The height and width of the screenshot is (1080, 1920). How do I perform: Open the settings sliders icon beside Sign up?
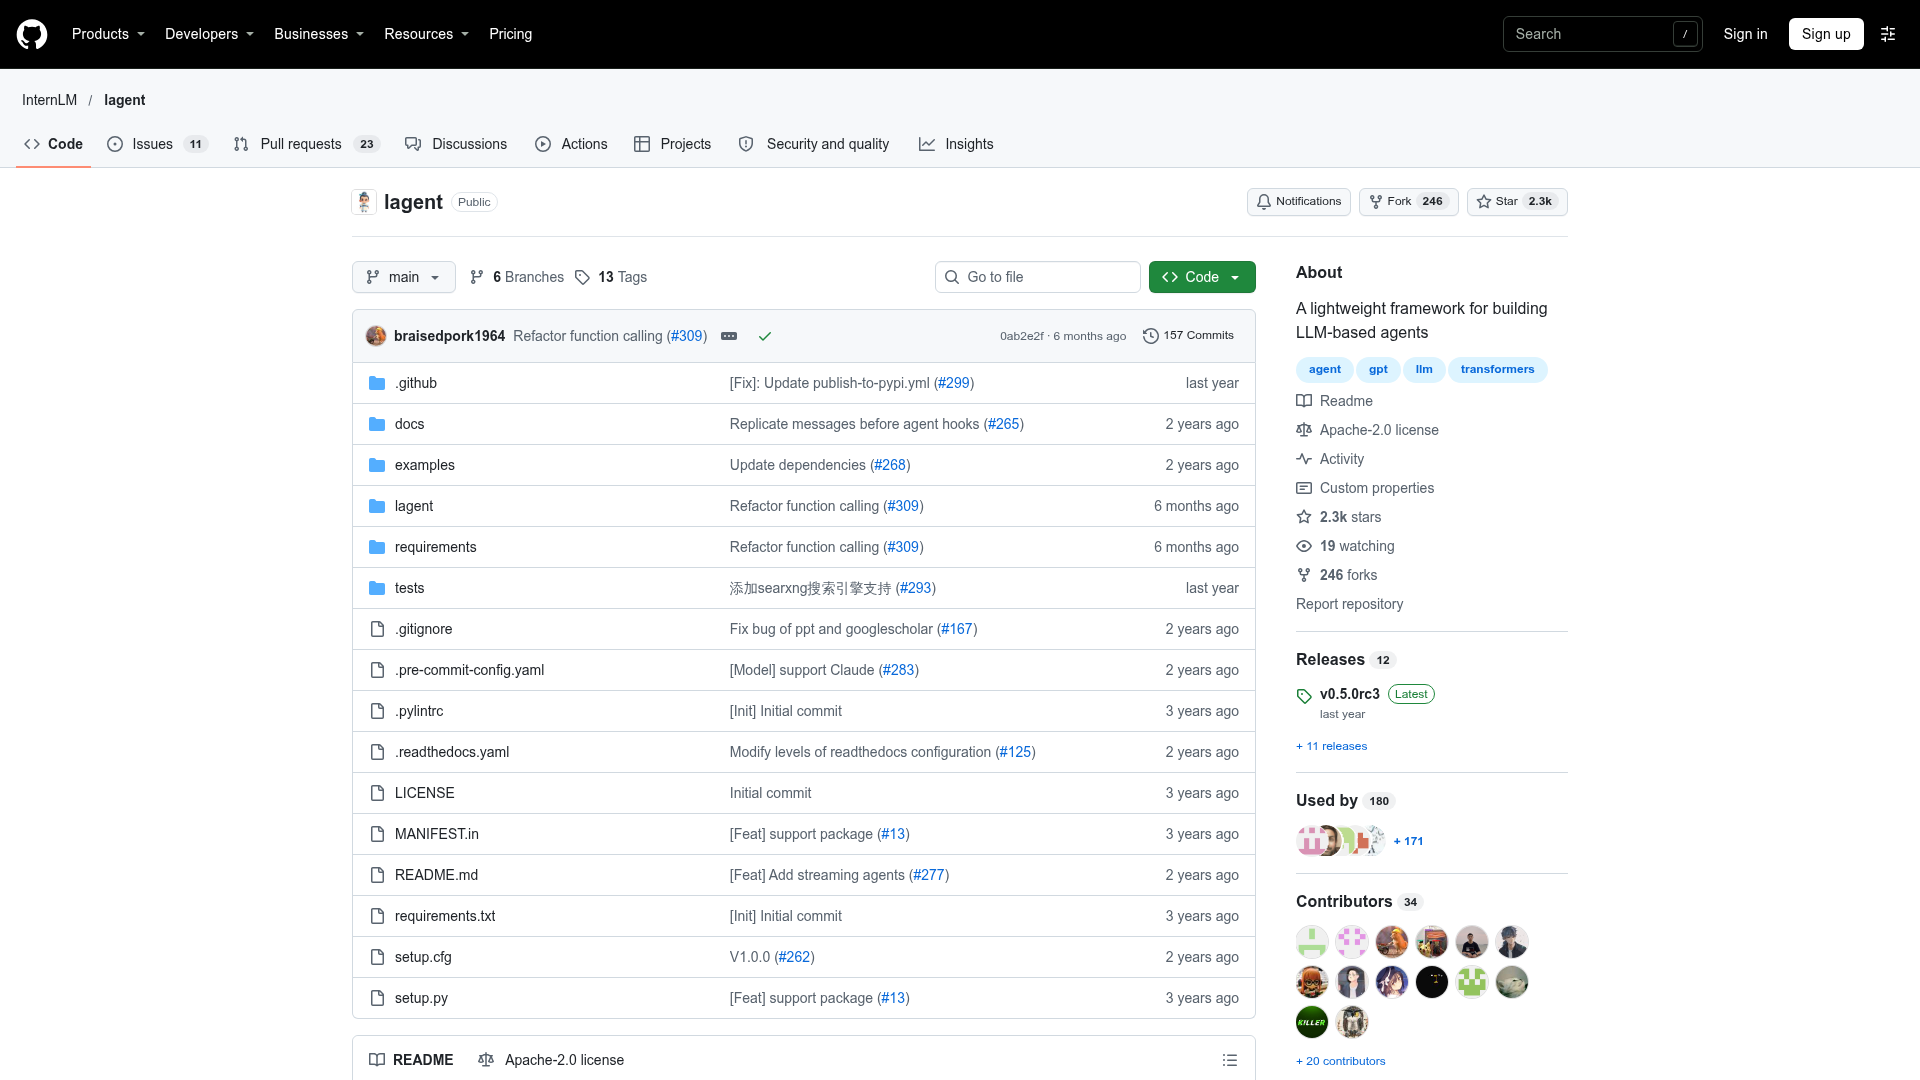coord(1888,34)
